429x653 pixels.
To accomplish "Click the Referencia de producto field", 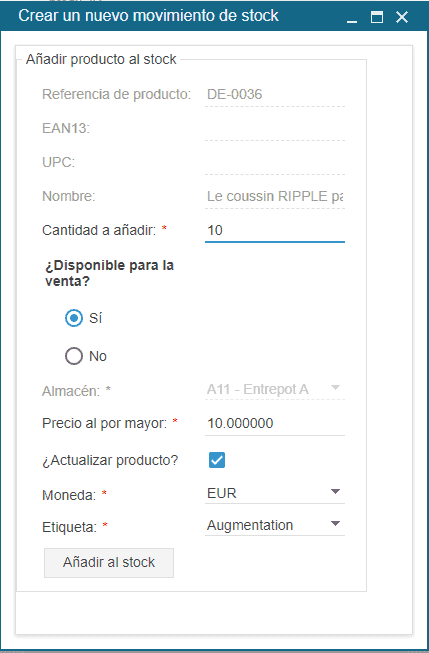I will (275, 95).
